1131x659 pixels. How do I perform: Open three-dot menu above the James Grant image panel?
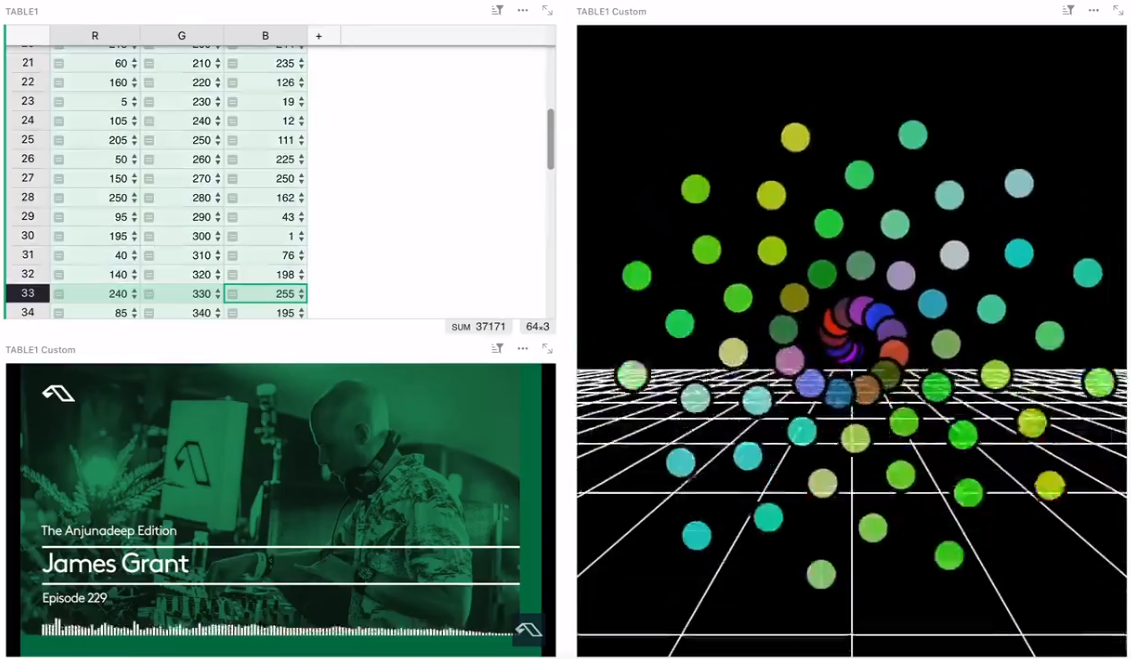click(522, 348)
